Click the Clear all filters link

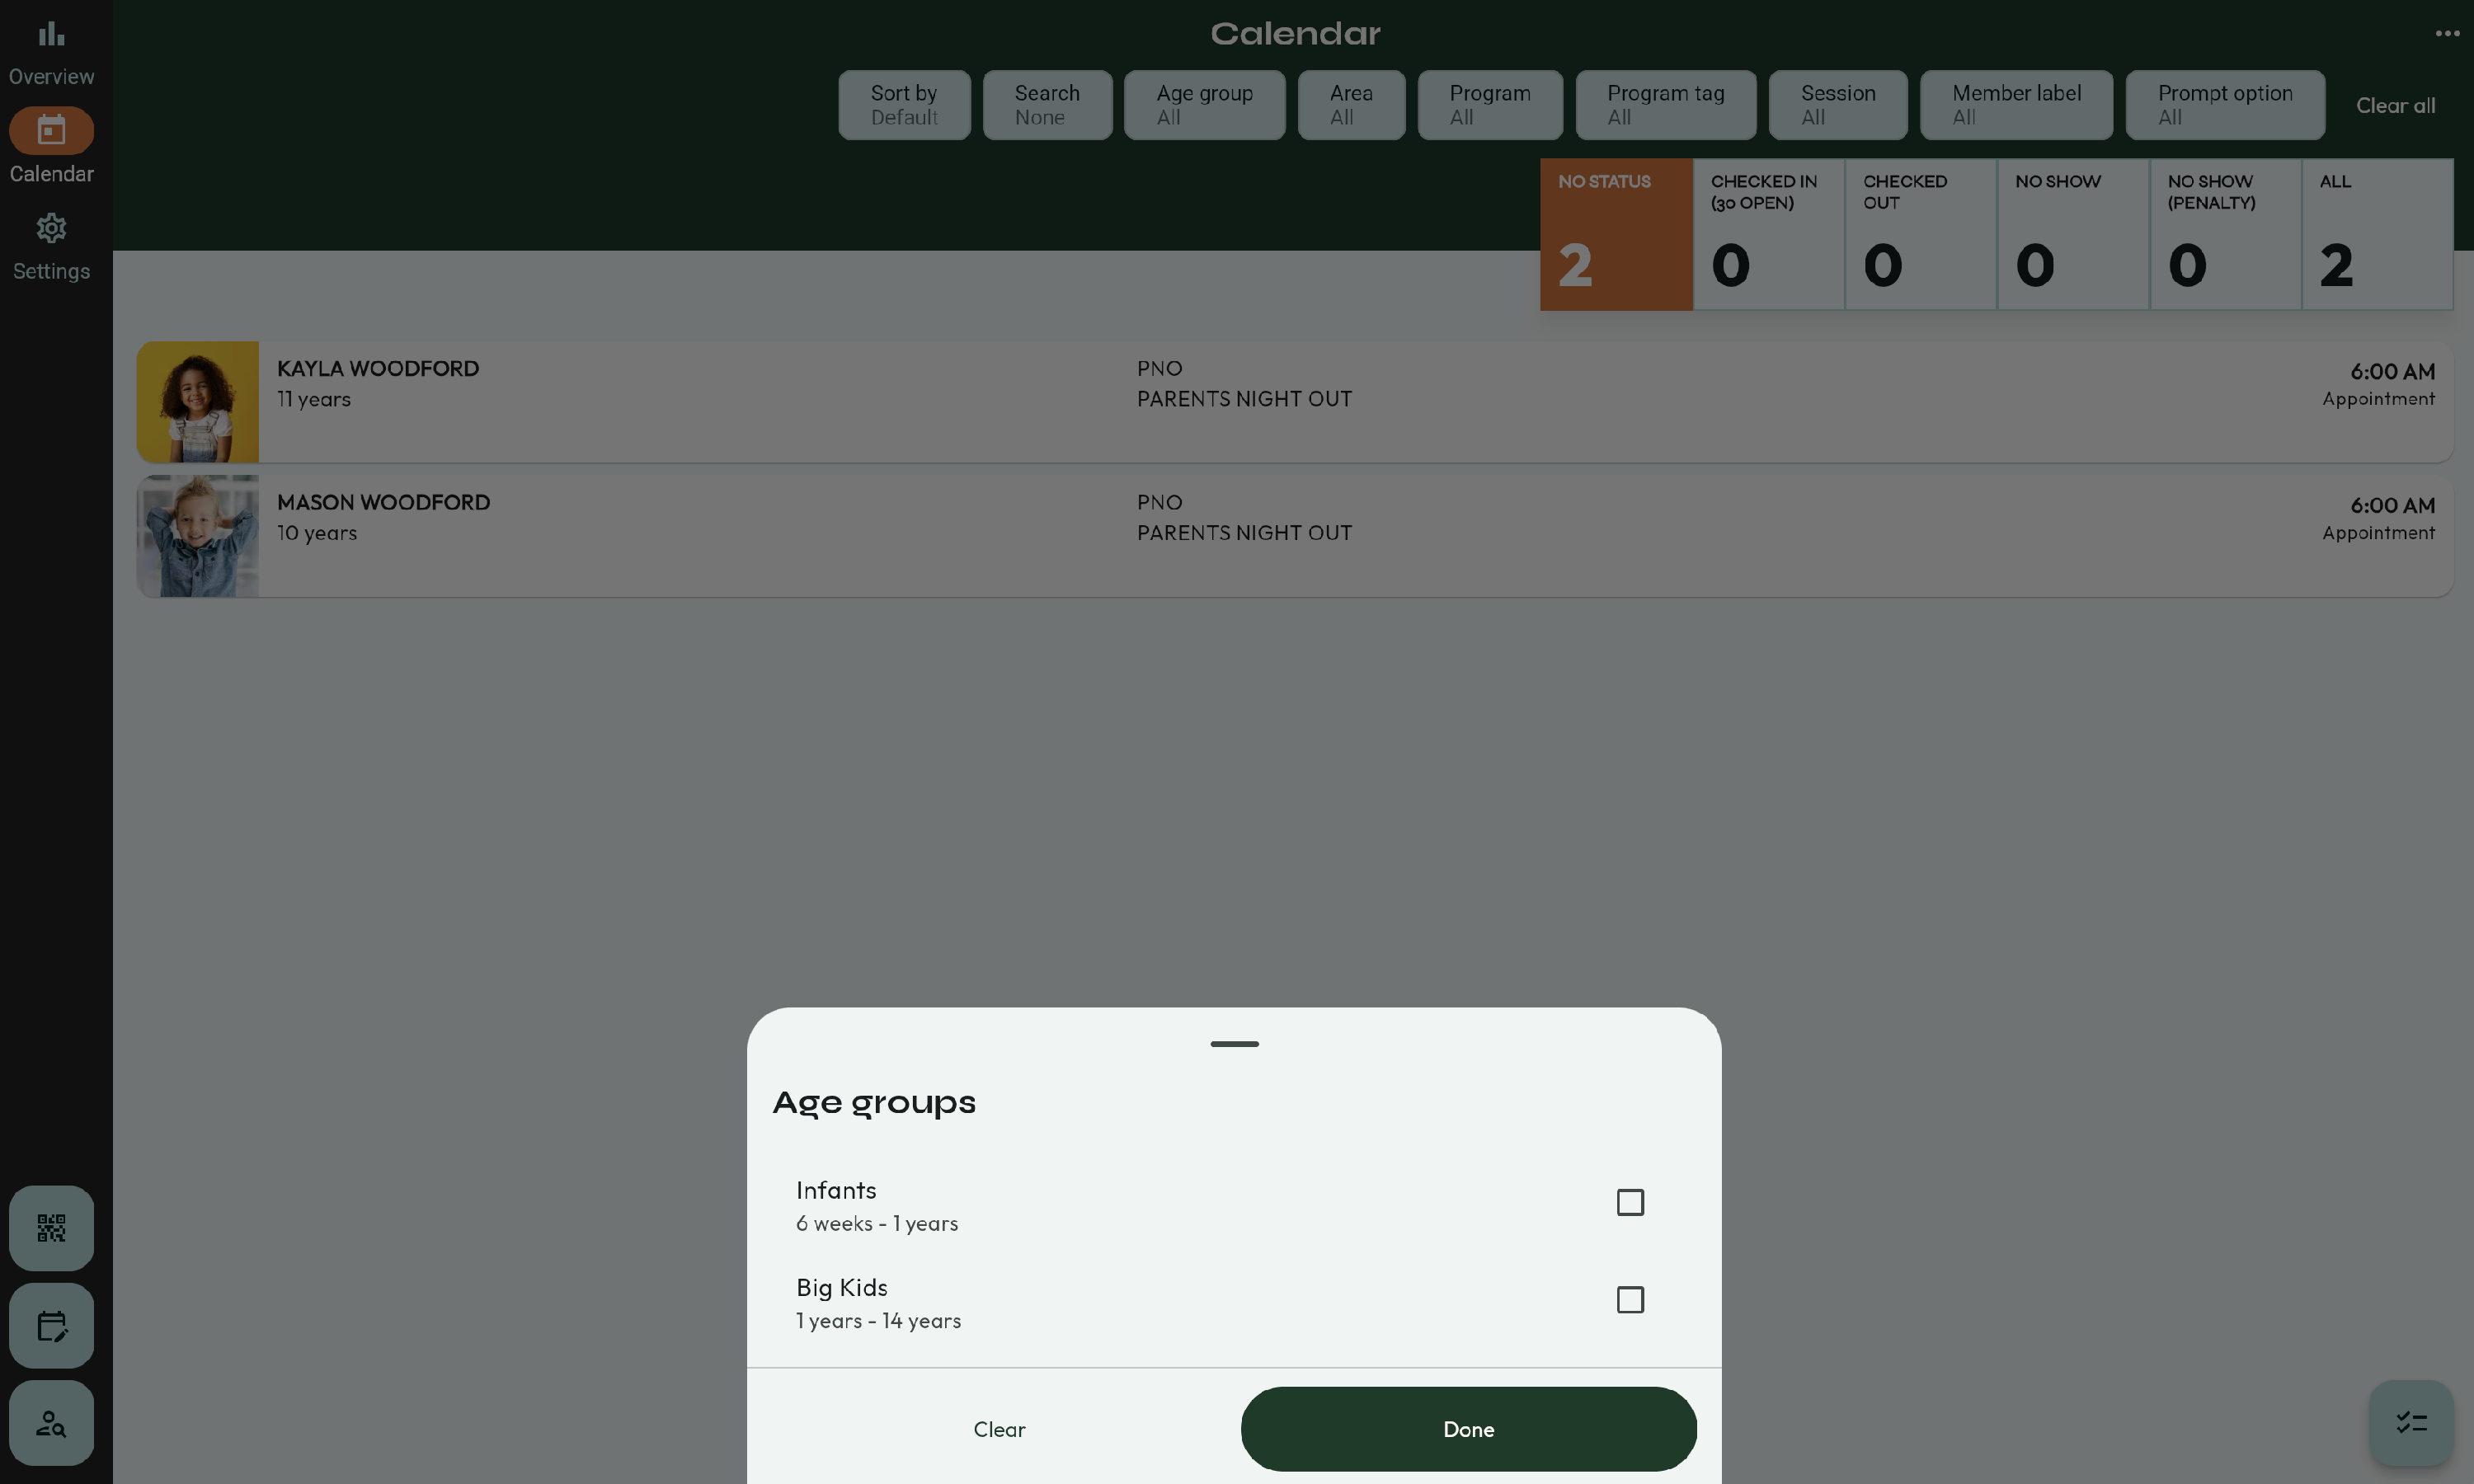click(2394, 106)
